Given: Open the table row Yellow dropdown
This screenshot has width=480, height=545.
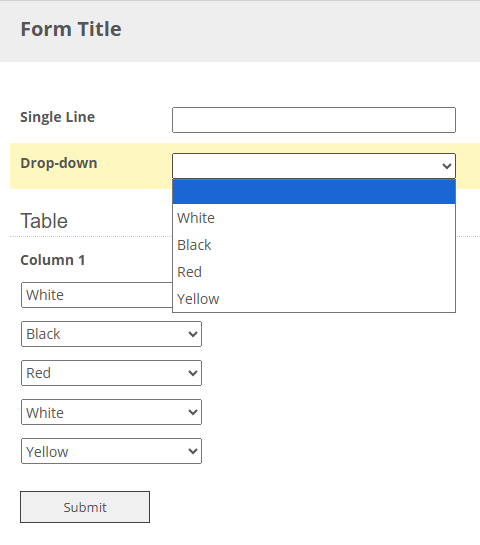Looking at the screenshot, I should pos(111,451).
